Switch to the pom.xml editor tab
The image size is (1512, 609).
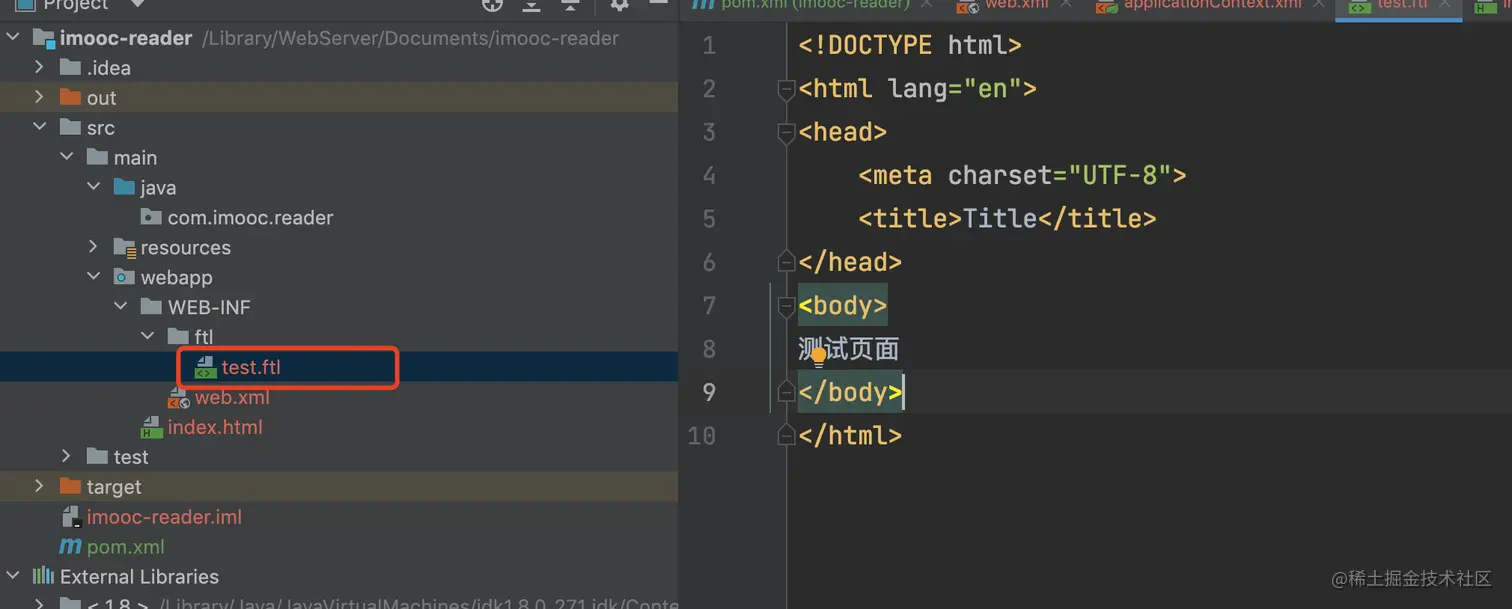click(814, 4)
